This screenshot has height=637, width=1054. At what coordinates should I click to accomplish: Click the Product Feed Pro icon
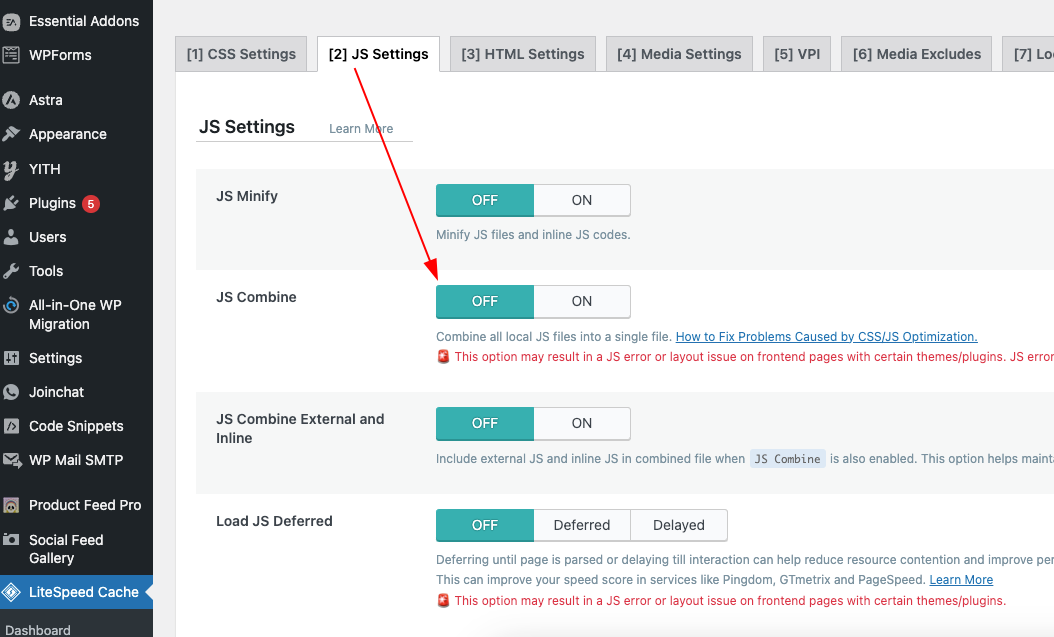11,505
